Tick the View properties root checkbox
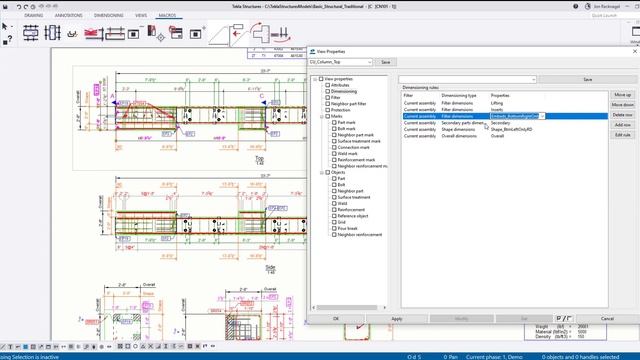Image resolution: width=640 pixels, height=360 pixels. click(321, 79)
